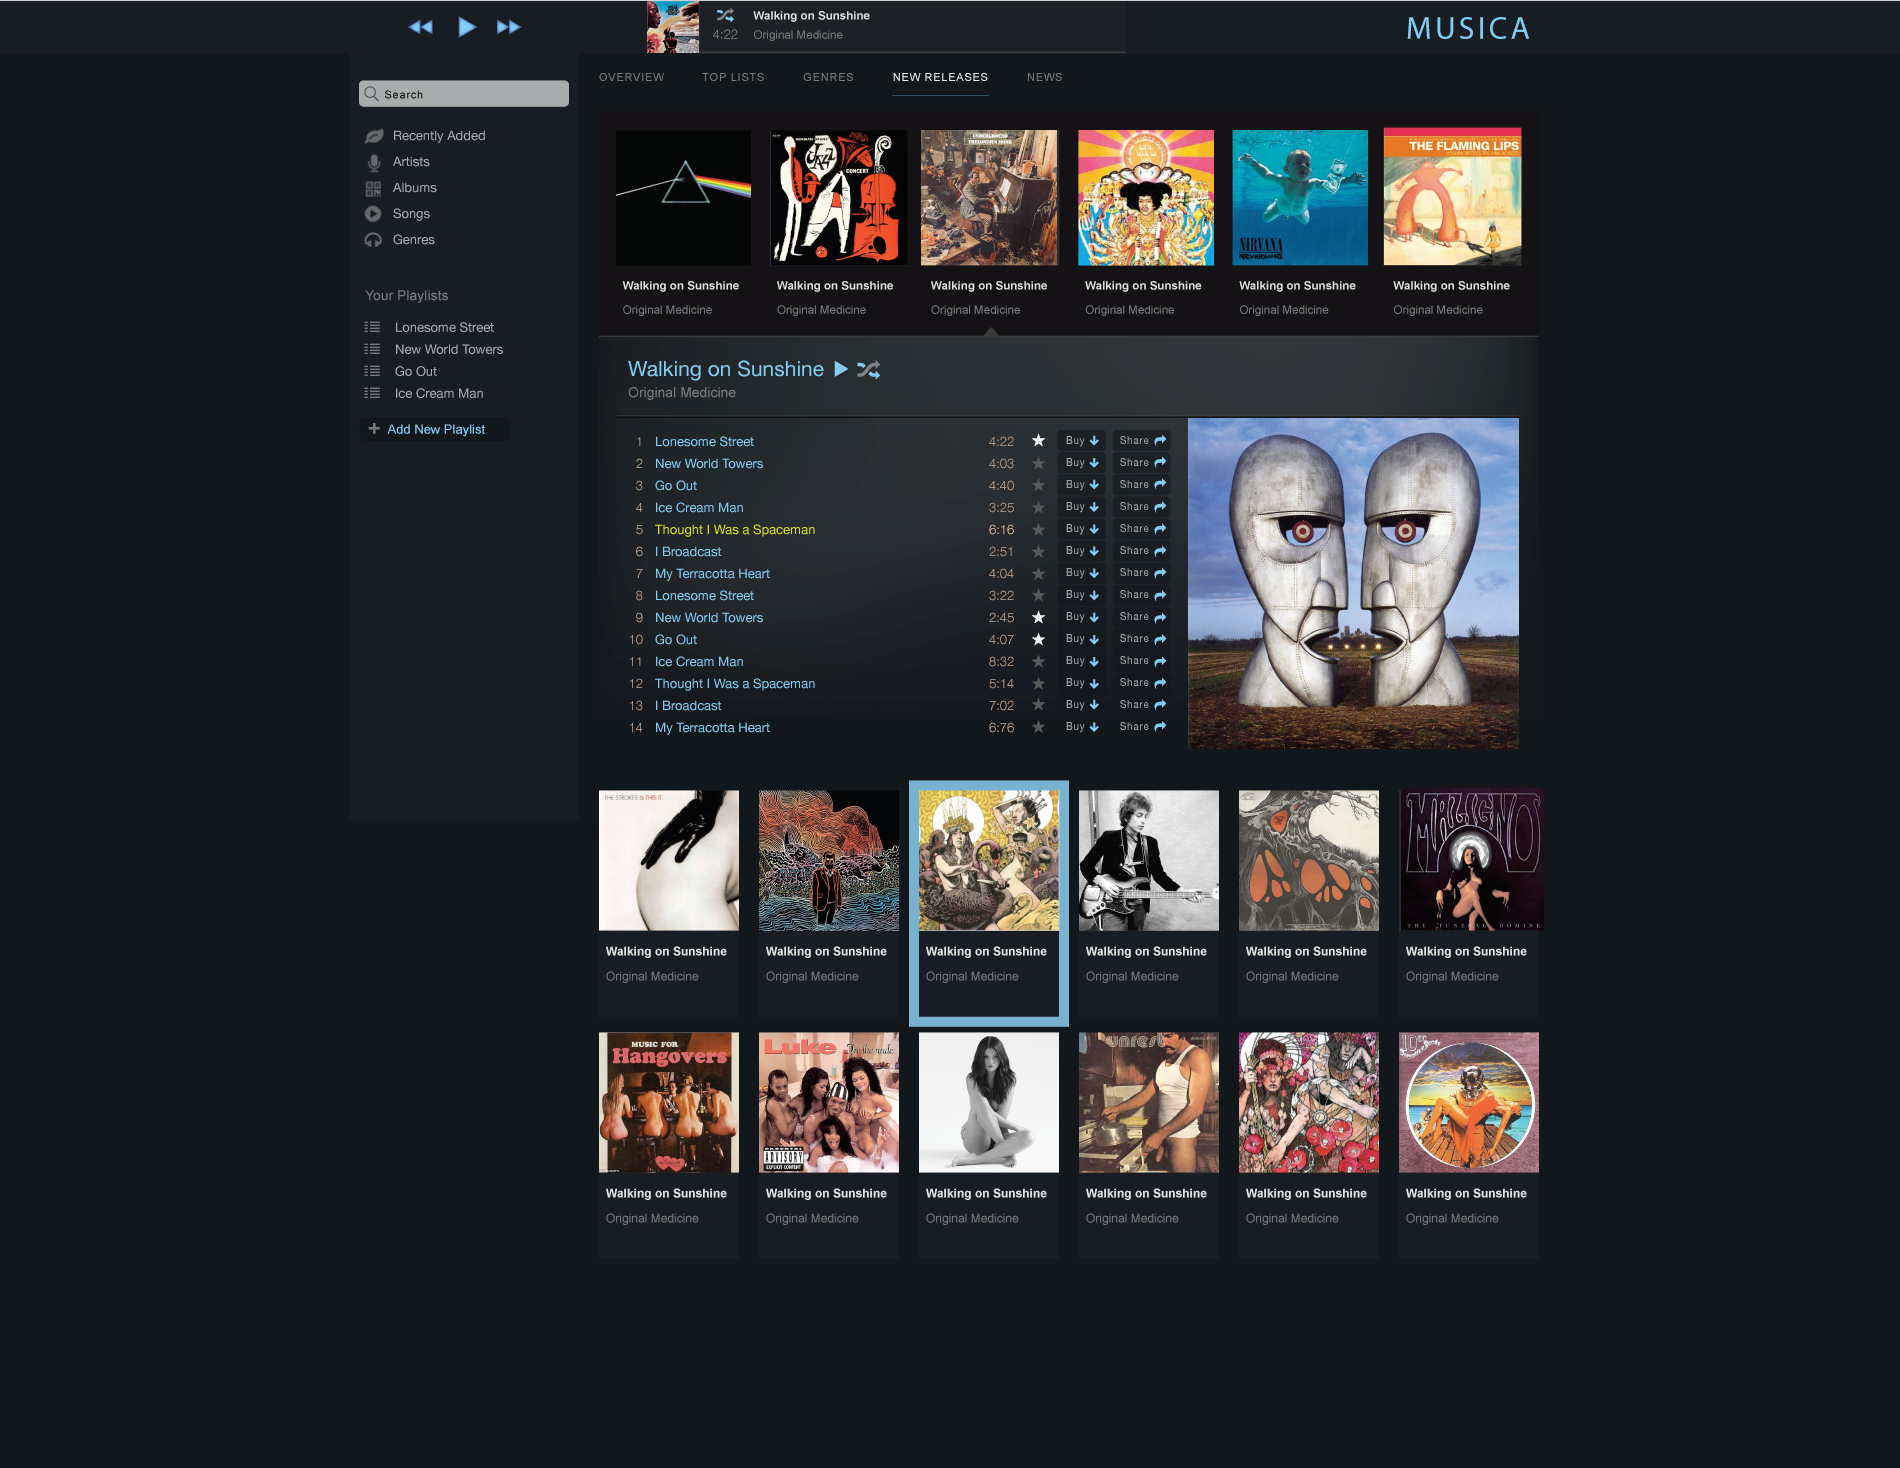
Task: Toggle shuffle in the now playing bar
Action: [725, 15]
